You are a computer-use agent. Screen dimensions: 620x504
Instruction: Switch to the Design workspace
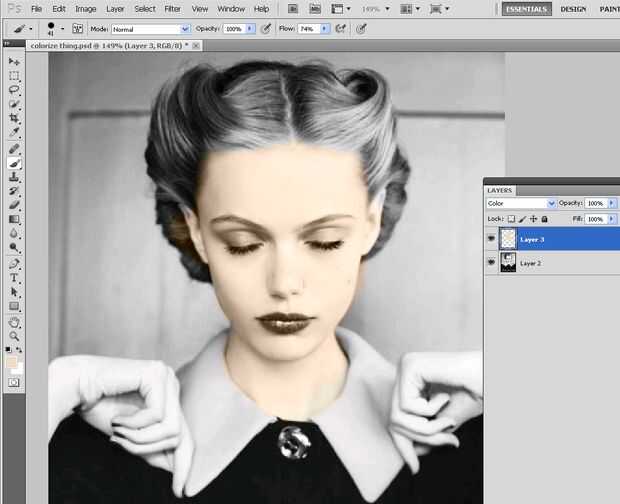click(x=573, y=9)
